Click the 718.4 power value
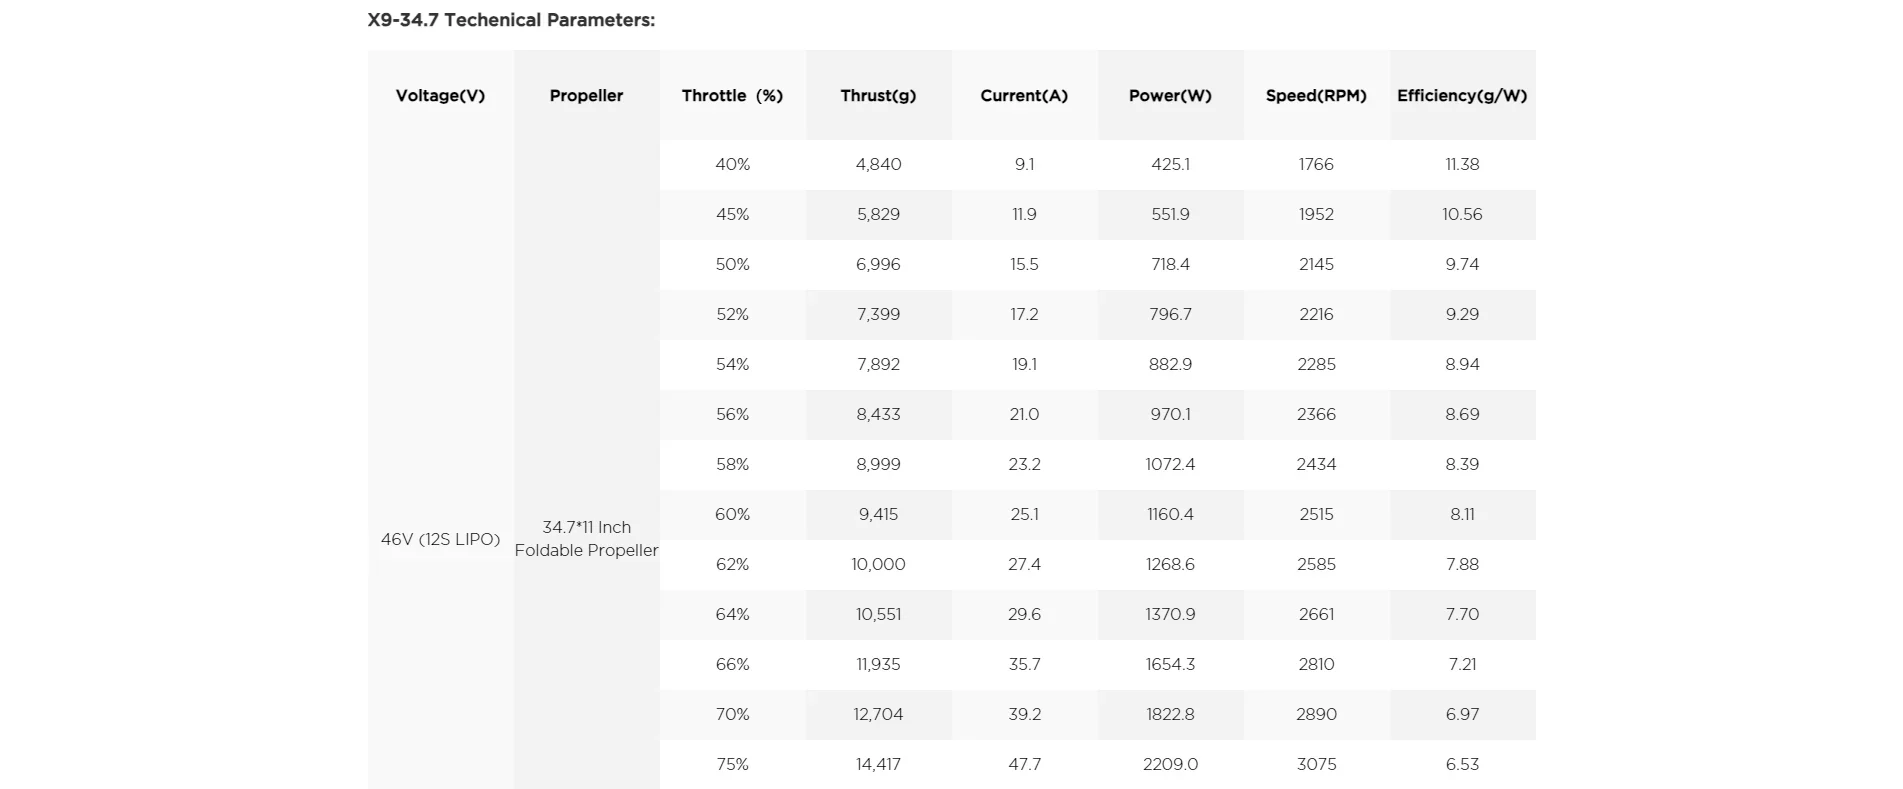The width and height of the screenshot is (1903, 789). pos(1170,264)
